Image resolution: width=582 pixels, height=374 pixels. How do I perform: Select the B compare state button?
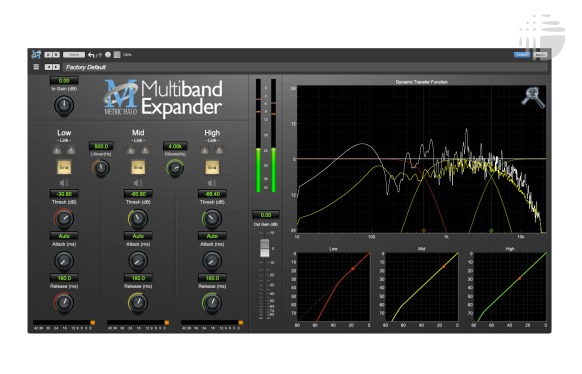pyautogui.click(x=56, y=55)
